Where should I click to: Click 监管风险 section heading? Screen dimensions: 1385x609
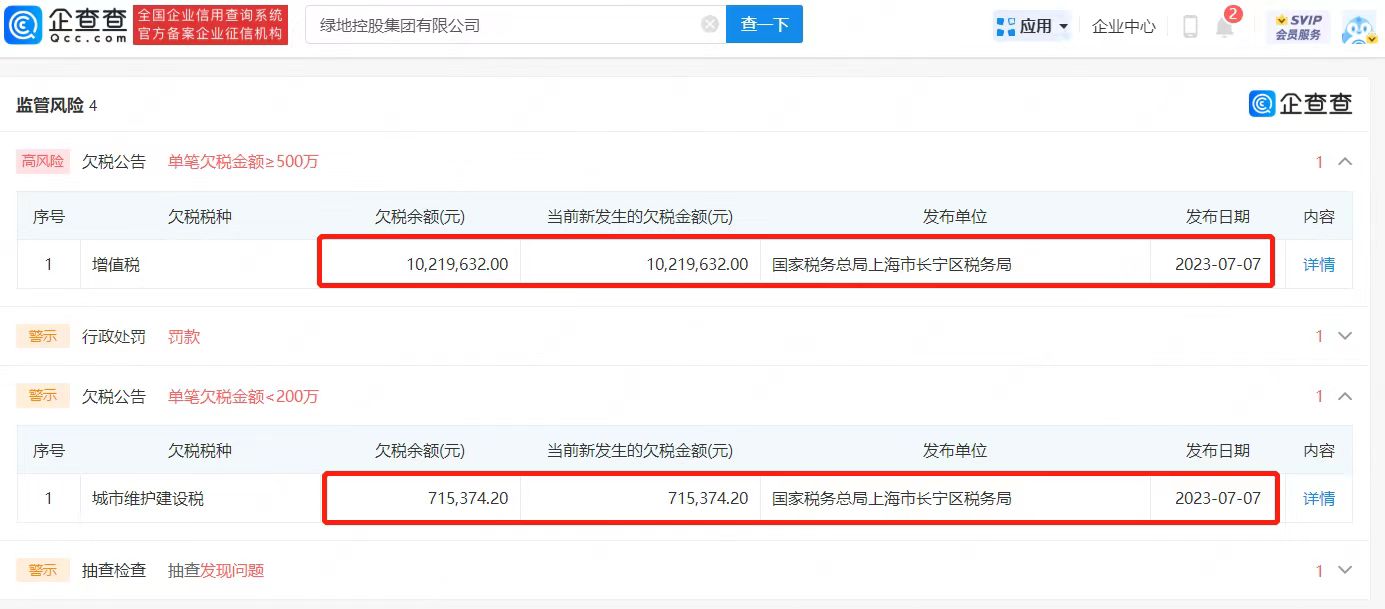click(50, 106)
